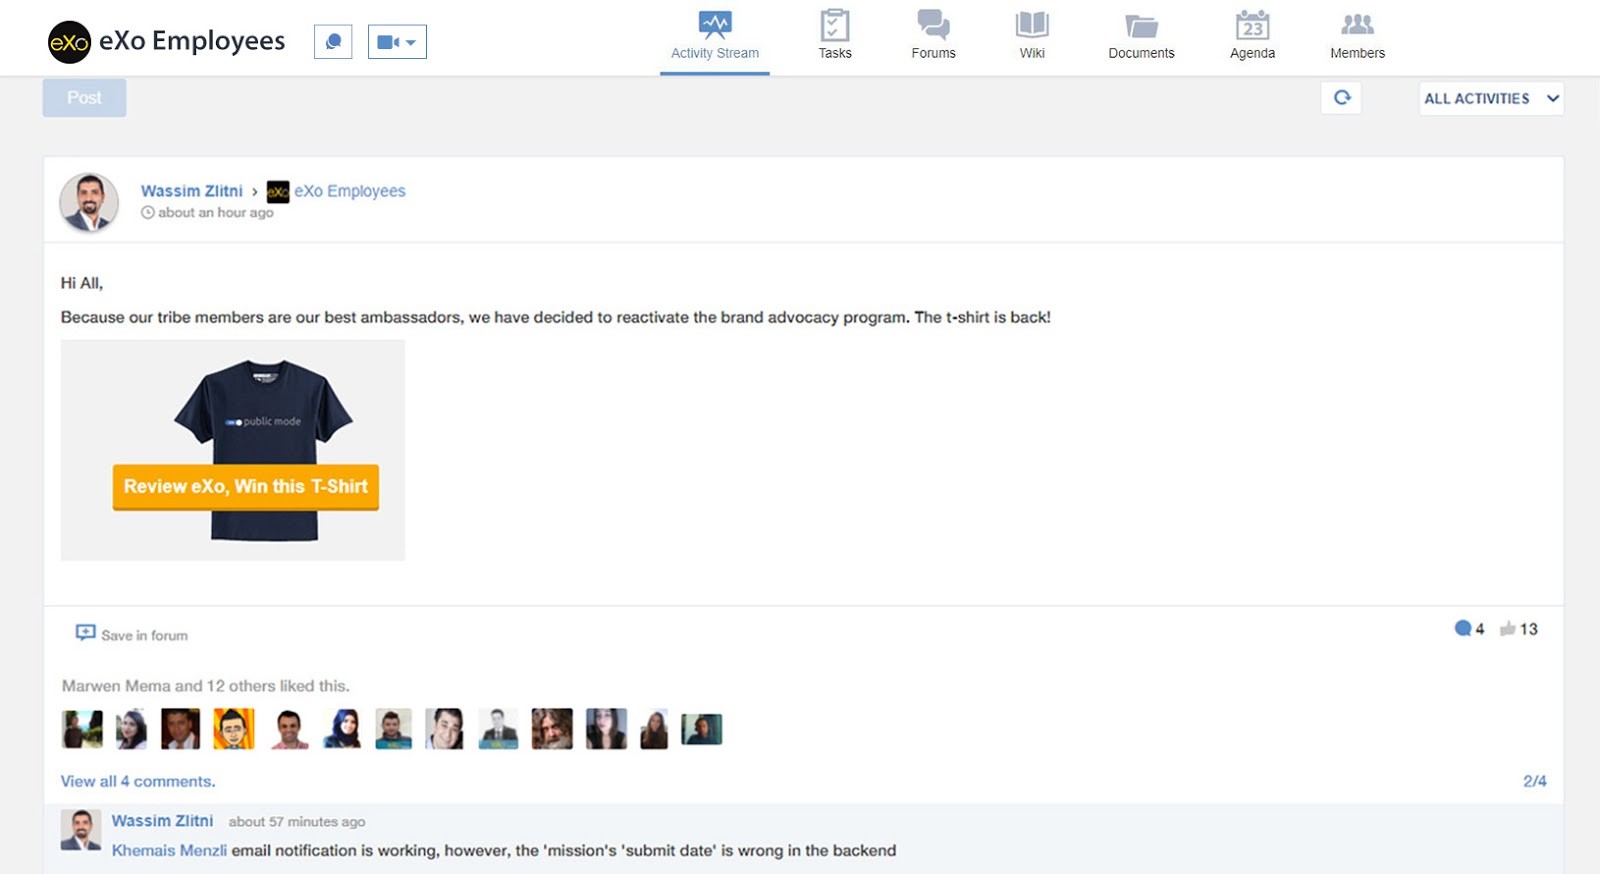Open the Wiki tab
Image resolution: width=1600 pixels, height=874 pixels.
(1032, 37)
